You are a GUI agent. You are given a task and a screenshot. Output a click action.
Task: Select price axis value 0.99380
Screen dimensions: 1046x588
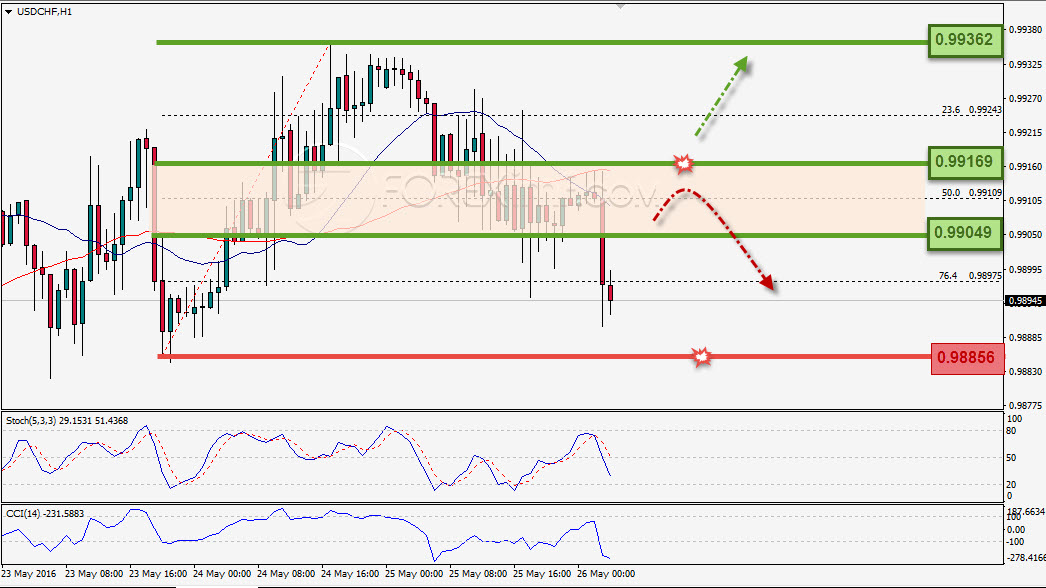[x=1025, y=30]
